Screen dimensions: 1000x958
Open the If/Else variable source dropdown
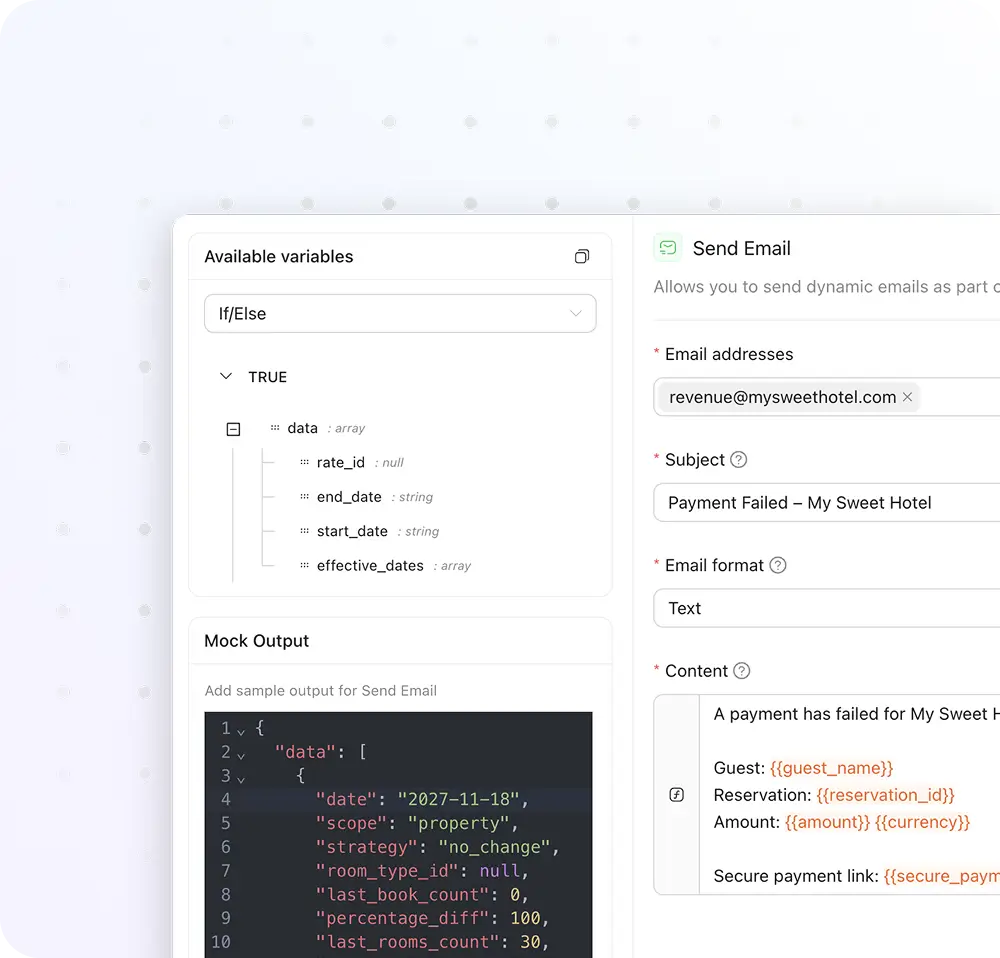(400, 313)
